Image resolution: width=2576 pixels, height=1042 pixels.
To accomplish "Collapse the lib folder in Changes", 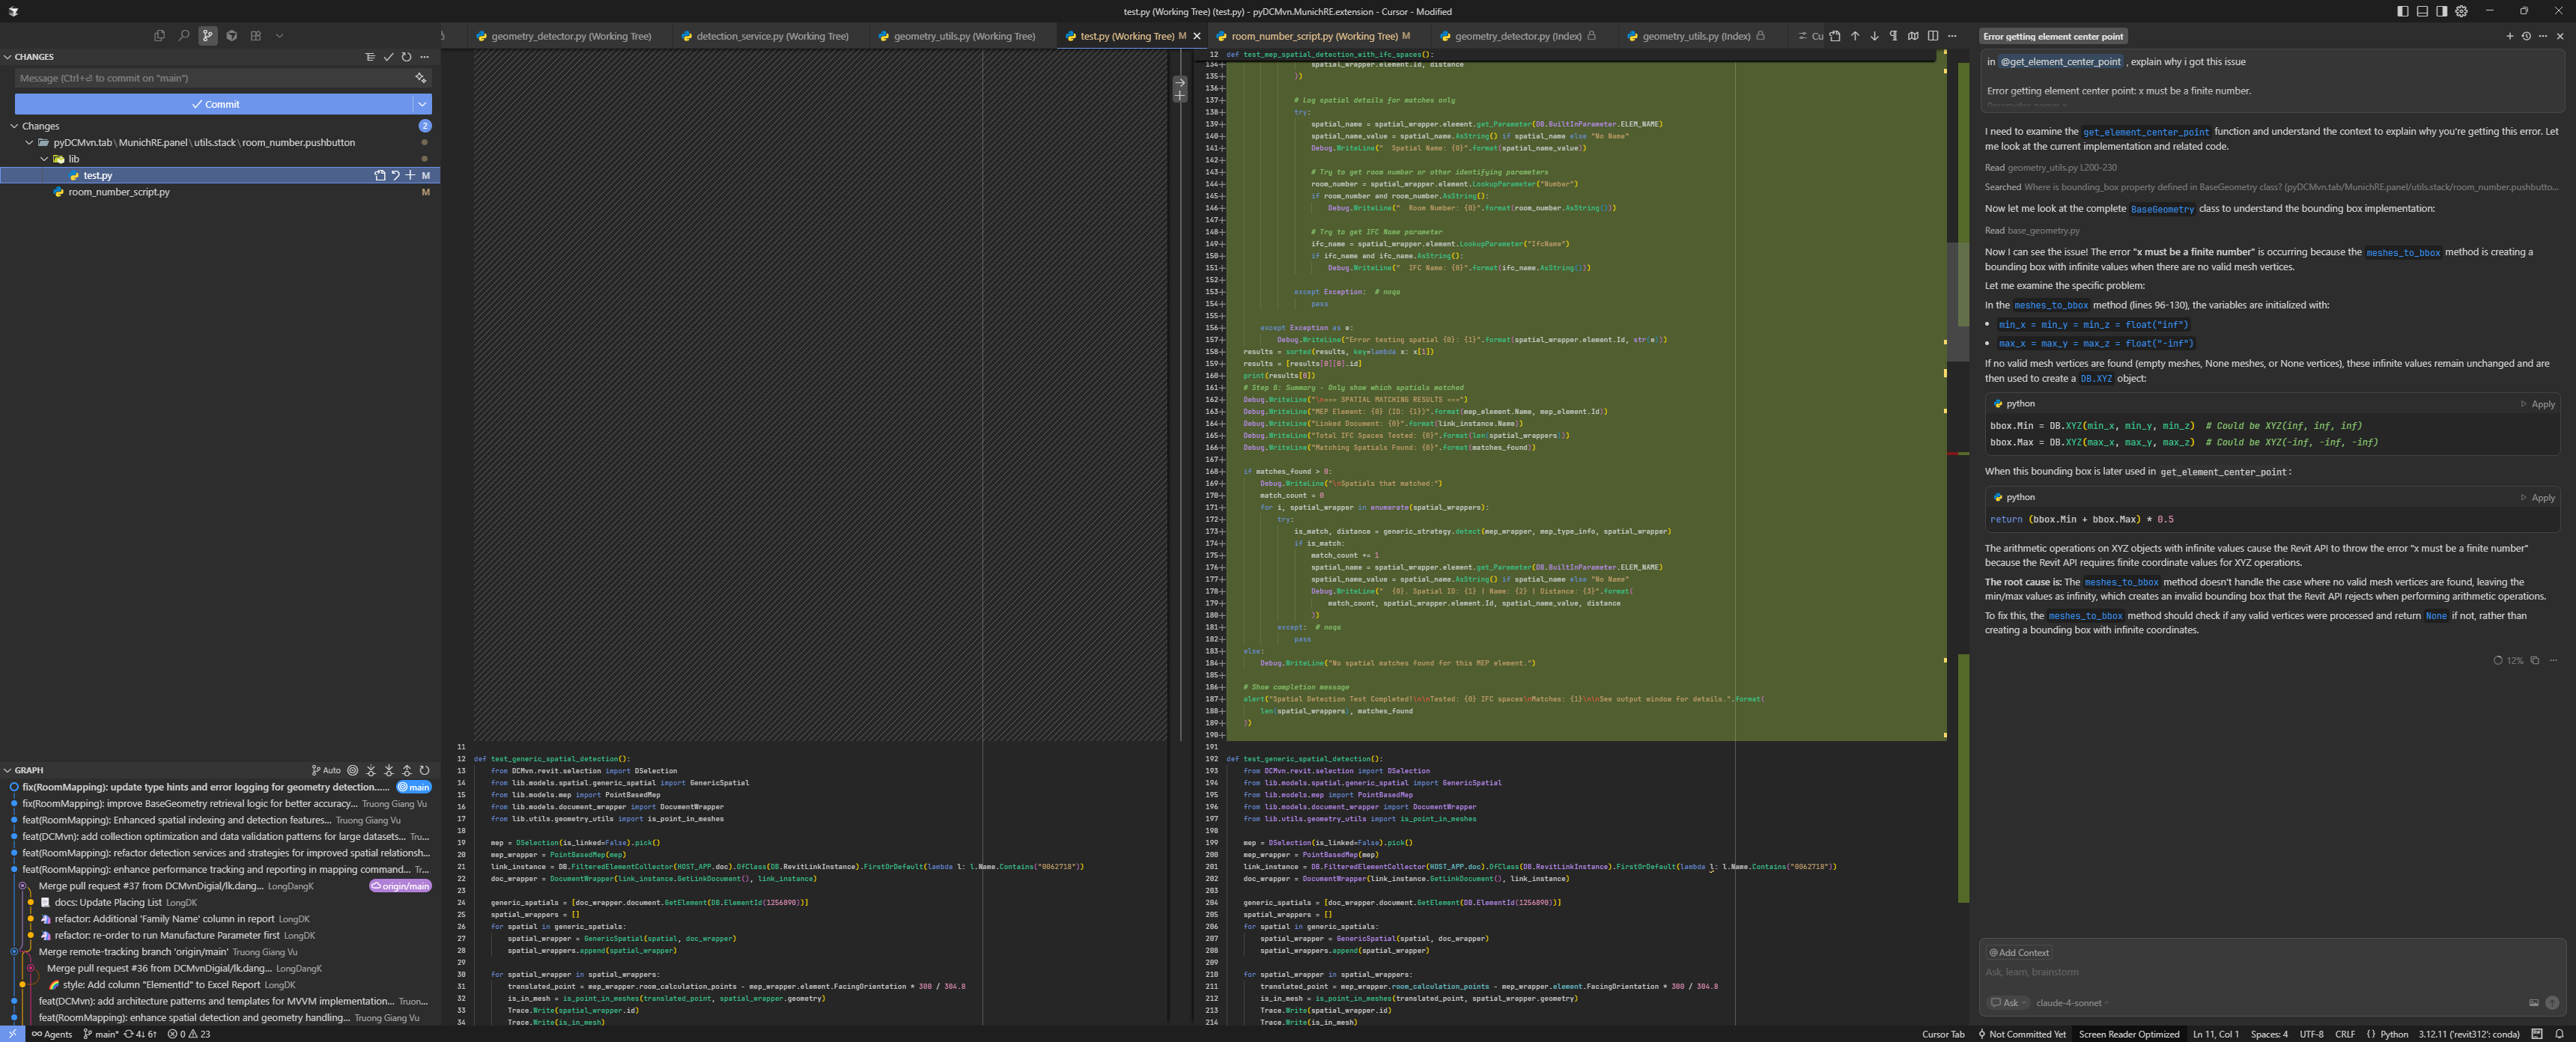I will pos(44,159).
